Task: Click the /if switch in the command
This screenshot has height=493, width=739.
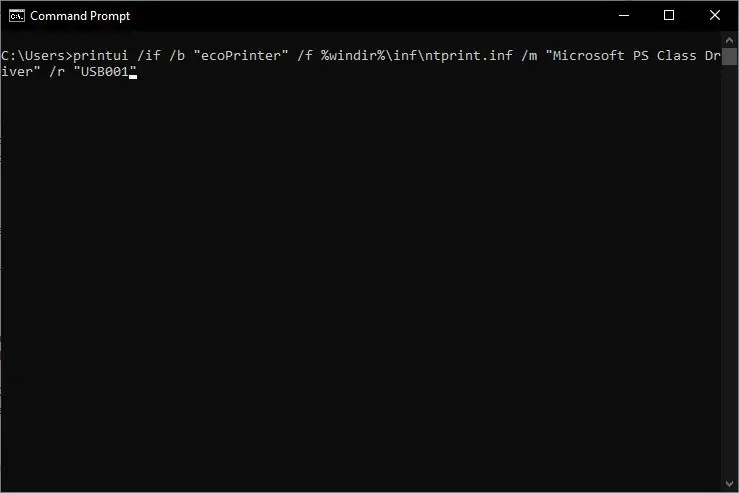Action: (148, 56)
